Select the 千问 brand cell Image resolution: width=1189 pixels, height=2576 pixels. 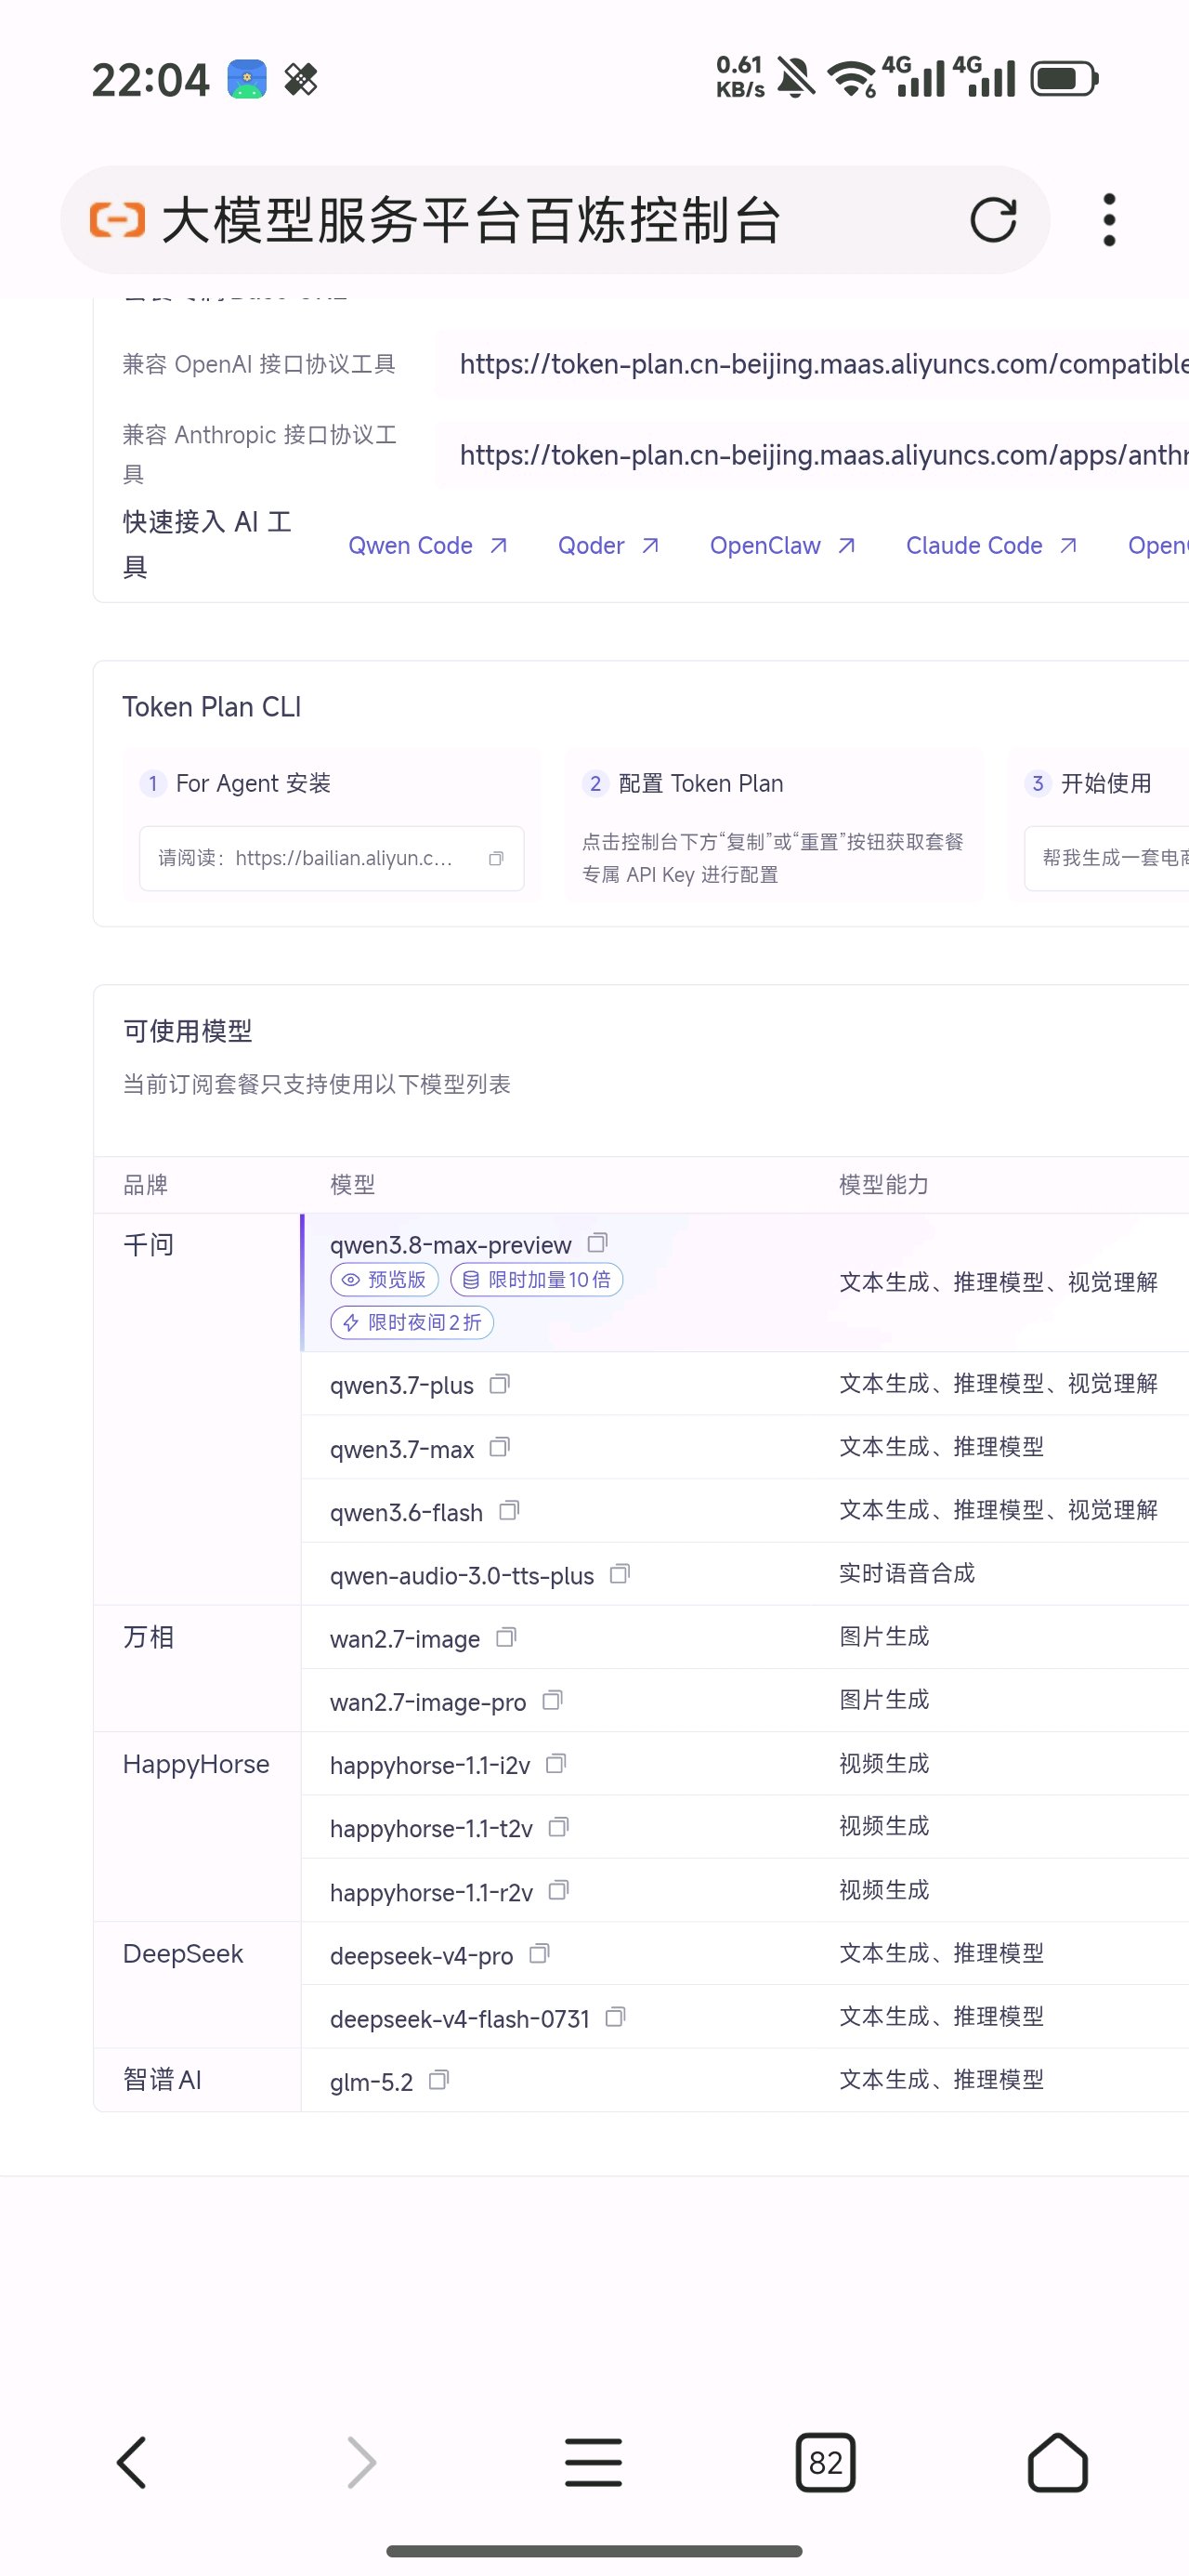pyautogui.click(x=197, y=1409)
